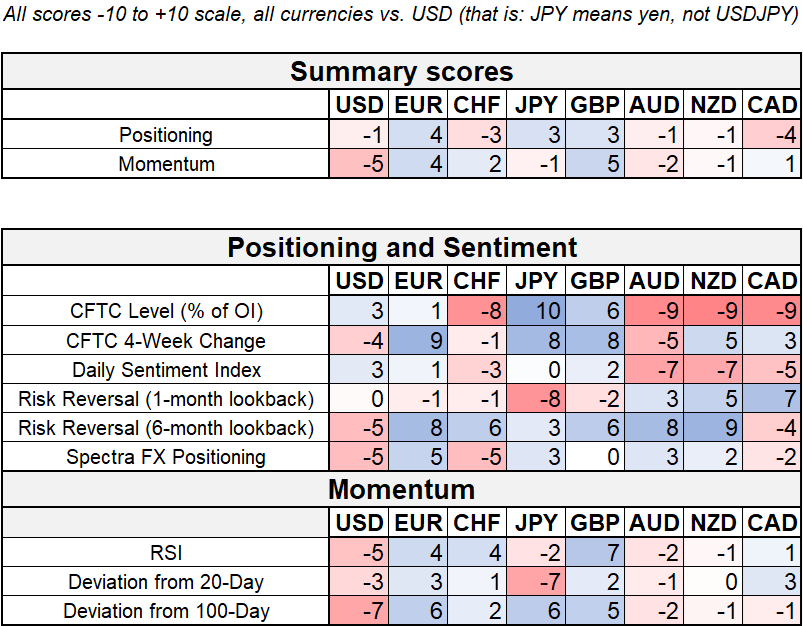
Task: Click the Deviation from 20-Day row label
Action: coord(166,581)
